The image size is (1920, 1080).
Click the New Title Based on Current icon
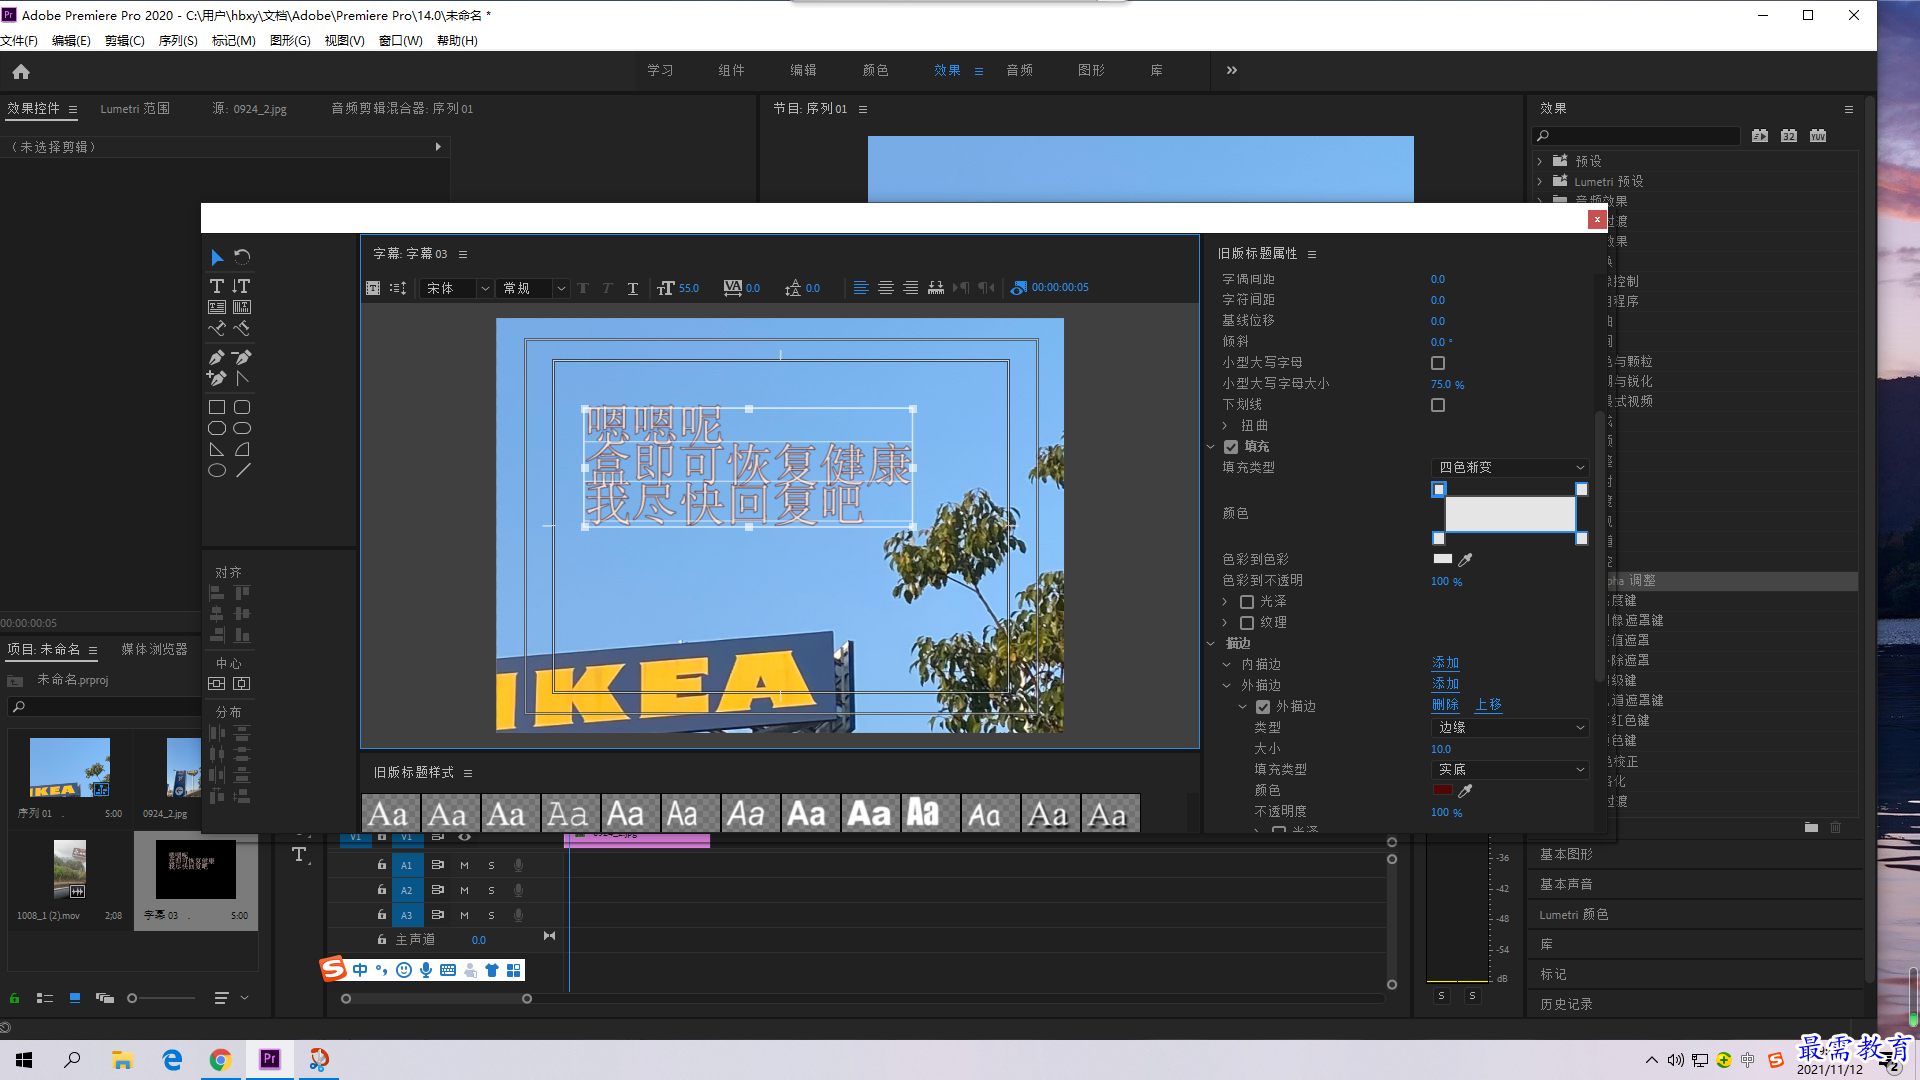pyautogui.click(x=373, y=288)
